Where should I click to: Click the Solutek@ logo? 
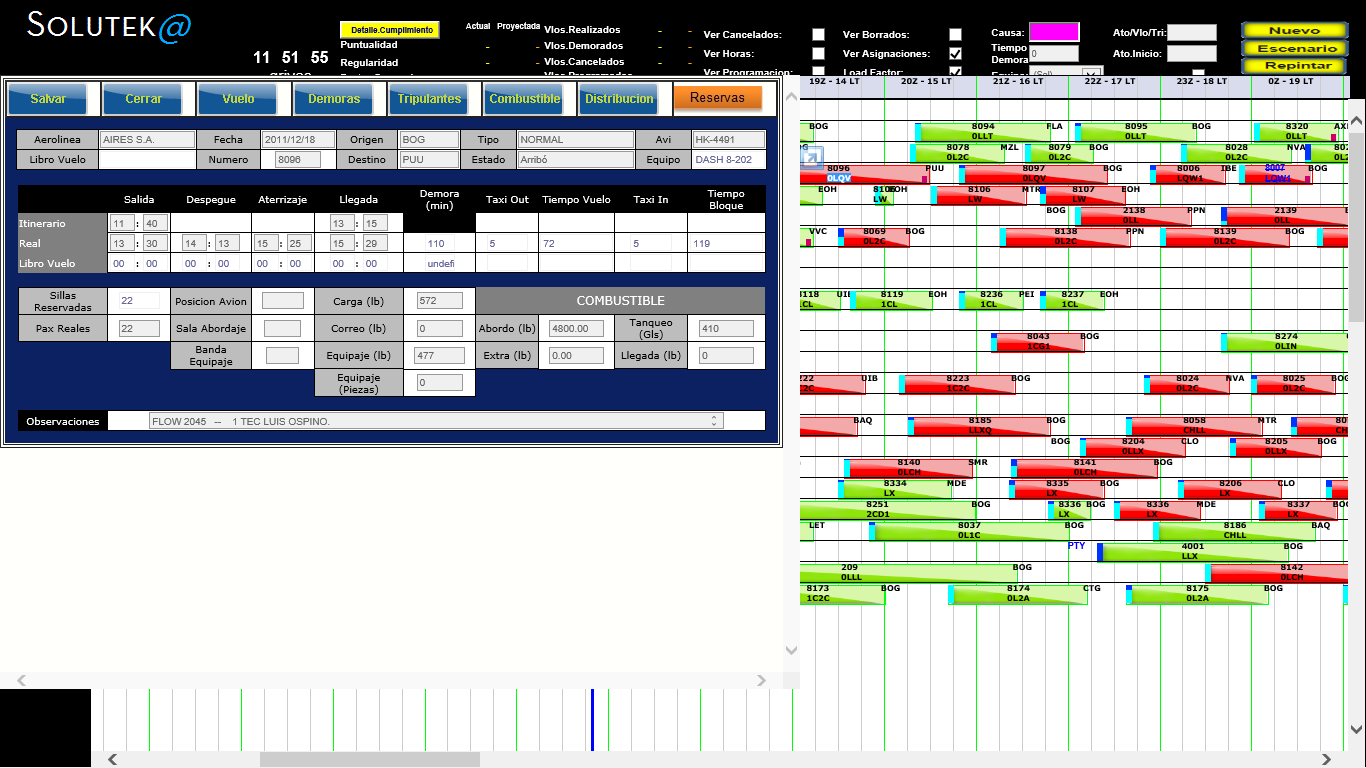(108, 26)
